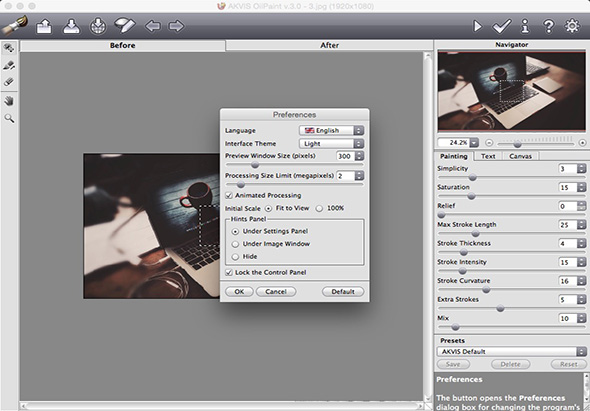
Task: Open the Text settings tab
Action: tap(488, 156)
